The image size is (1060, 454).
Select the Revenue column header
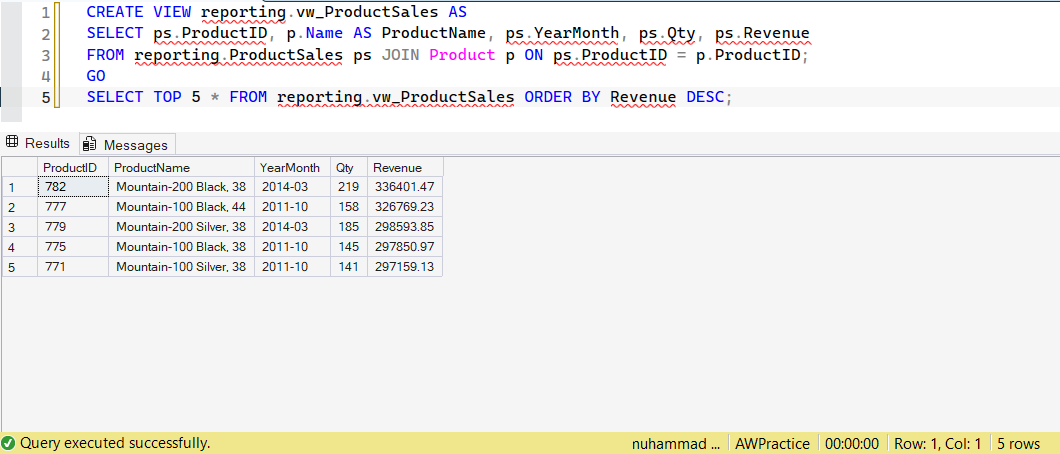pos(405,168)
